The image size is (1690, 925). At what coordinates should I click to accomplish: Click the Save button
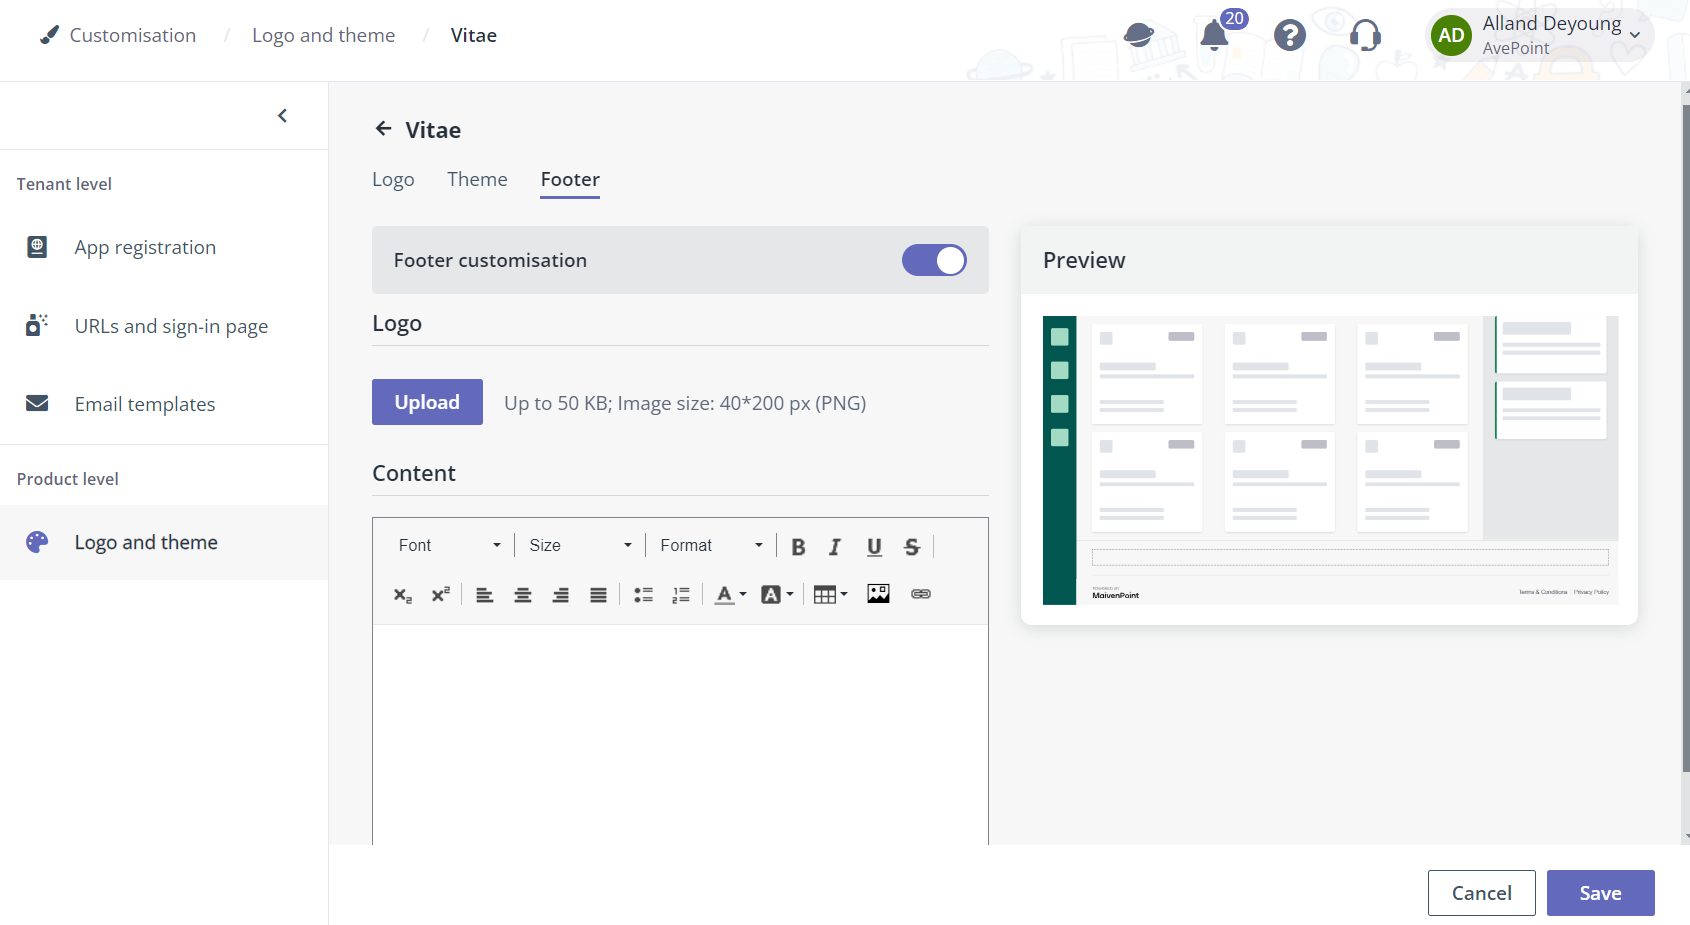[1600, 893]
